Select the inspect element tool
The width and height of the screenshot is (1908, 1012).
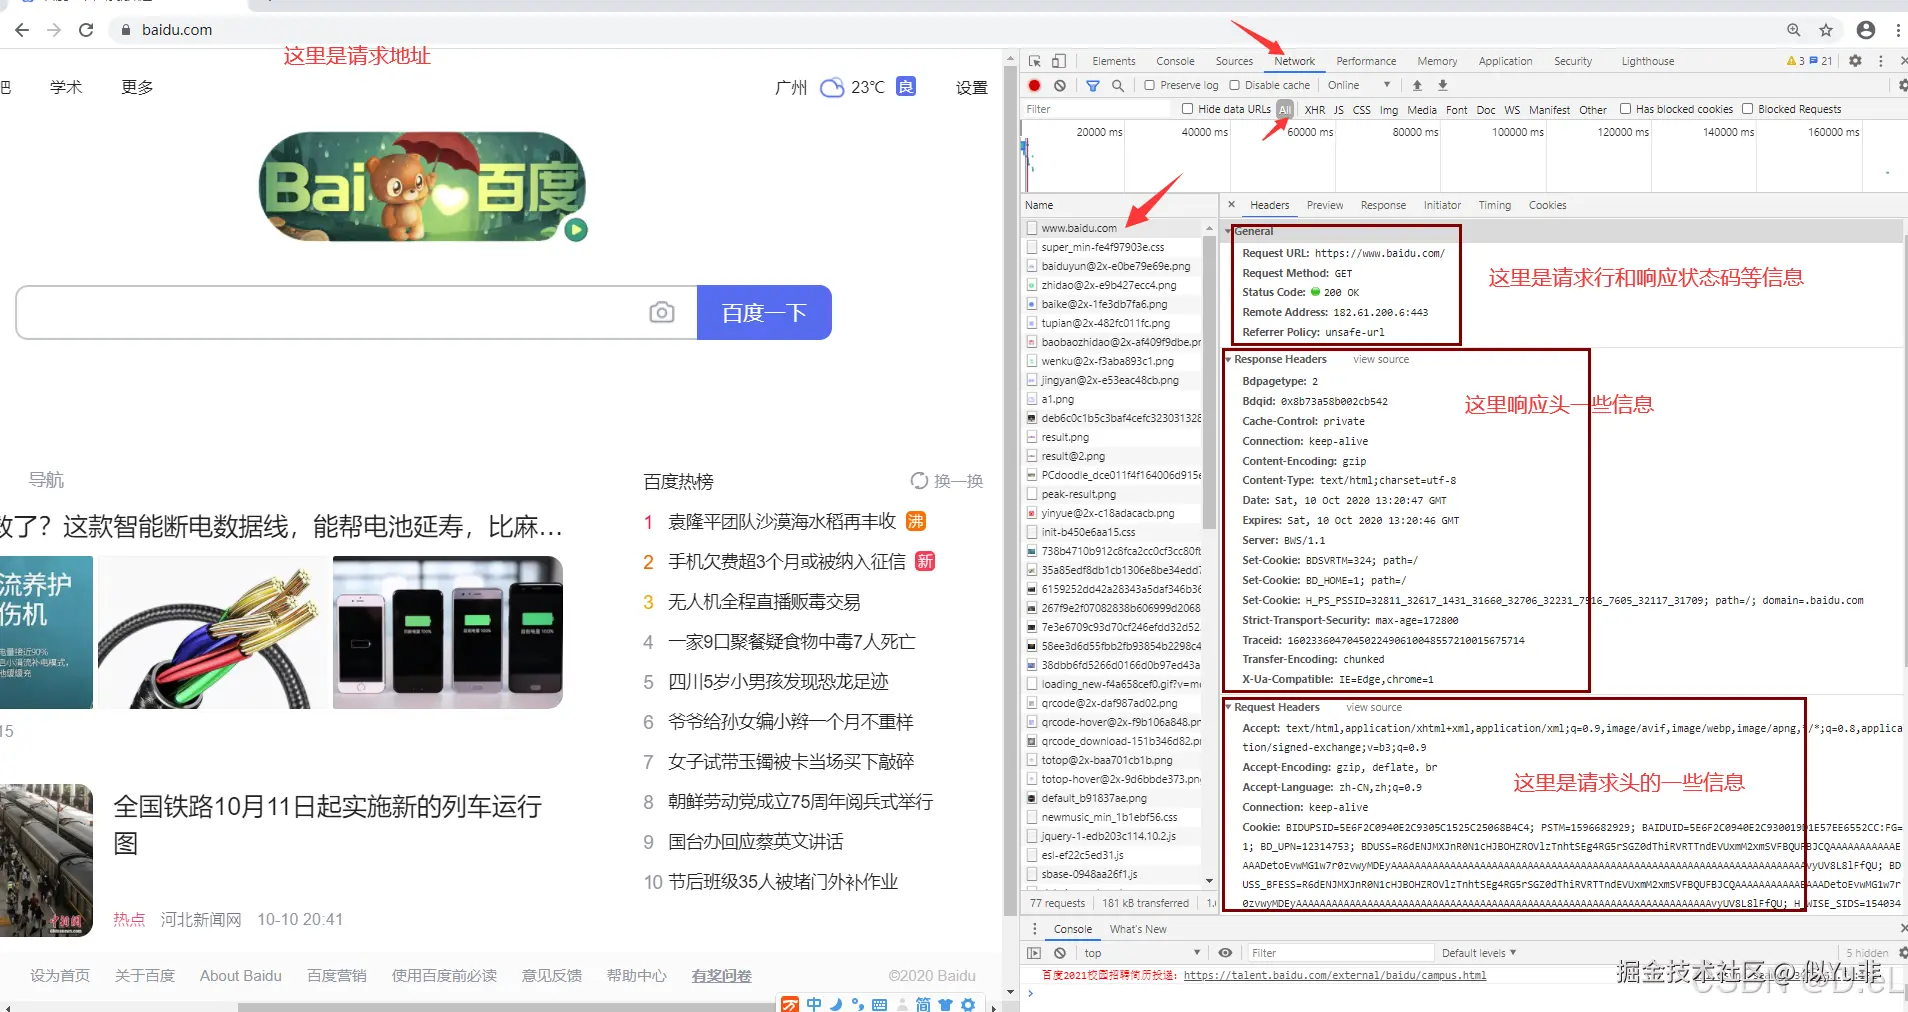click(1036, 60)
